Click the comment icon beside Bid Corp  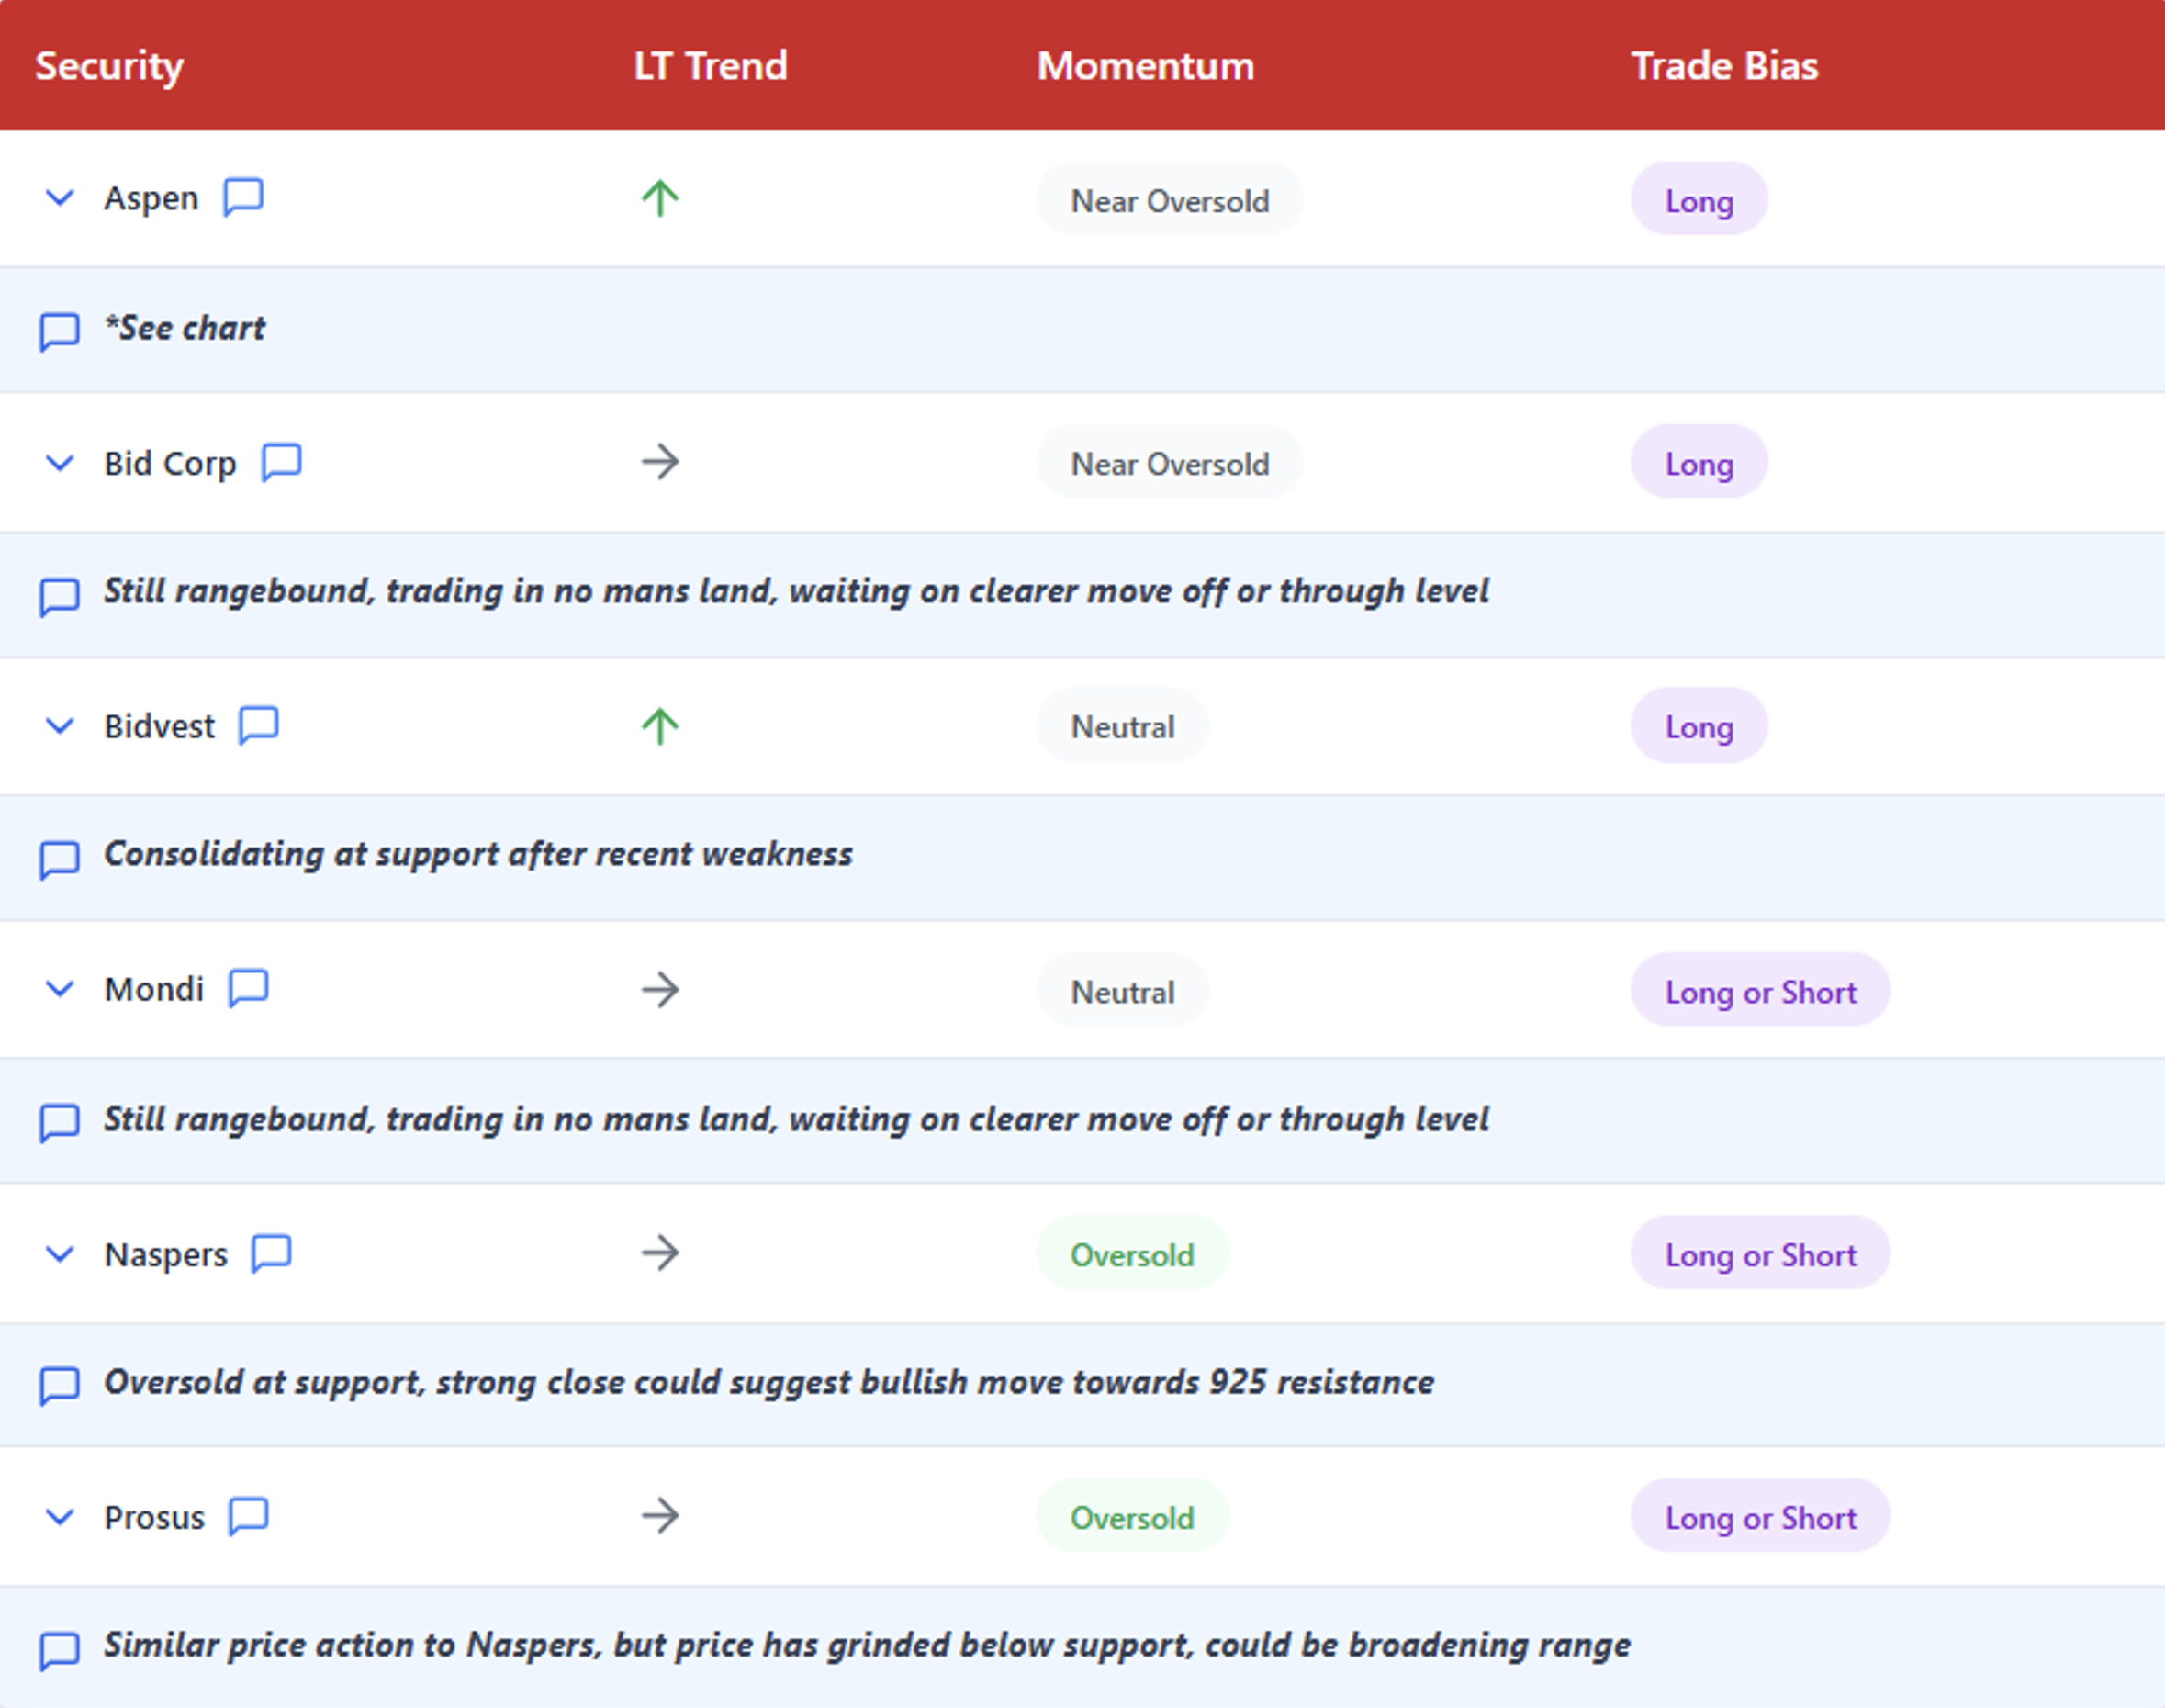(x=281, y=462)
